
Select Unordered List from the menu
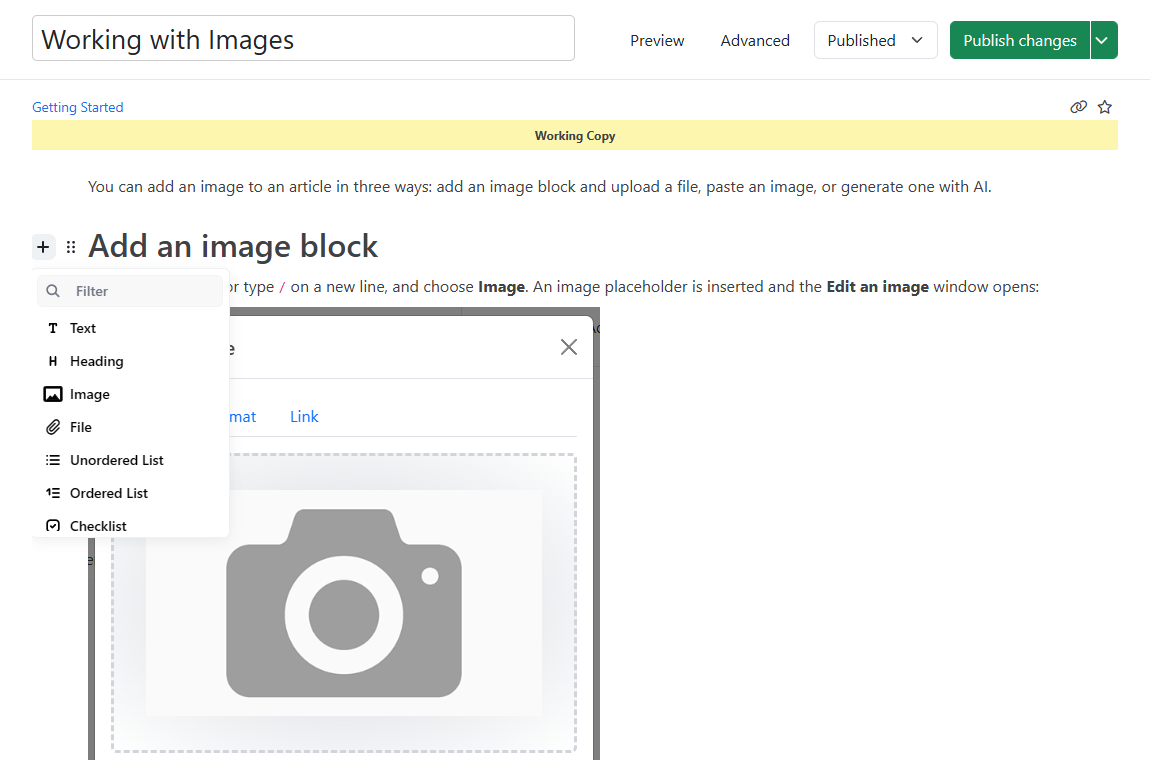click(131, 460)
